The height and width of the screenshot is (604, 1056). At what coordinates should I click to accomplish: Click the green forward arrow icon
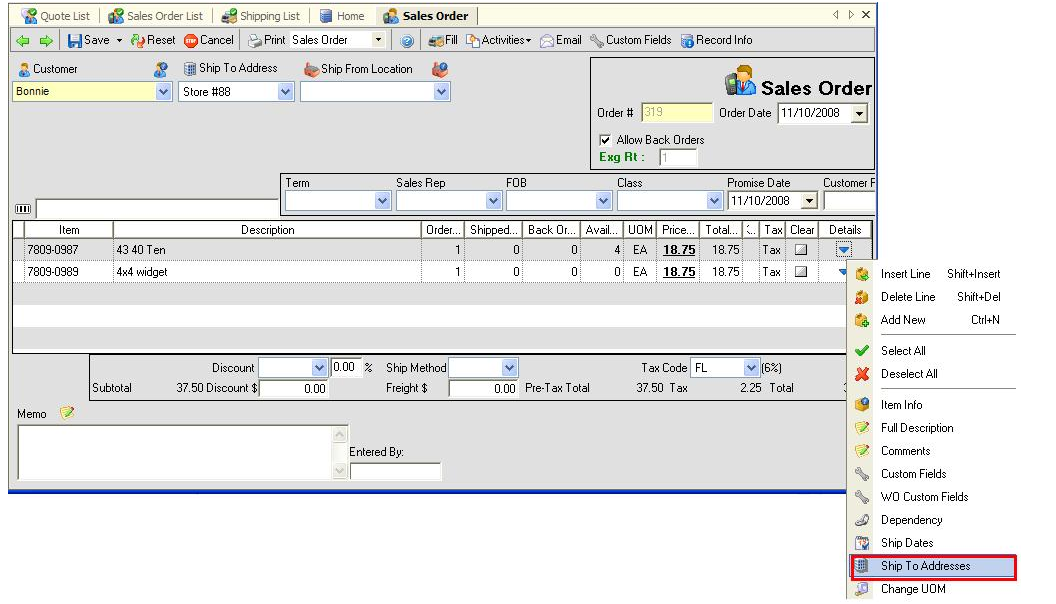(46, 41)
